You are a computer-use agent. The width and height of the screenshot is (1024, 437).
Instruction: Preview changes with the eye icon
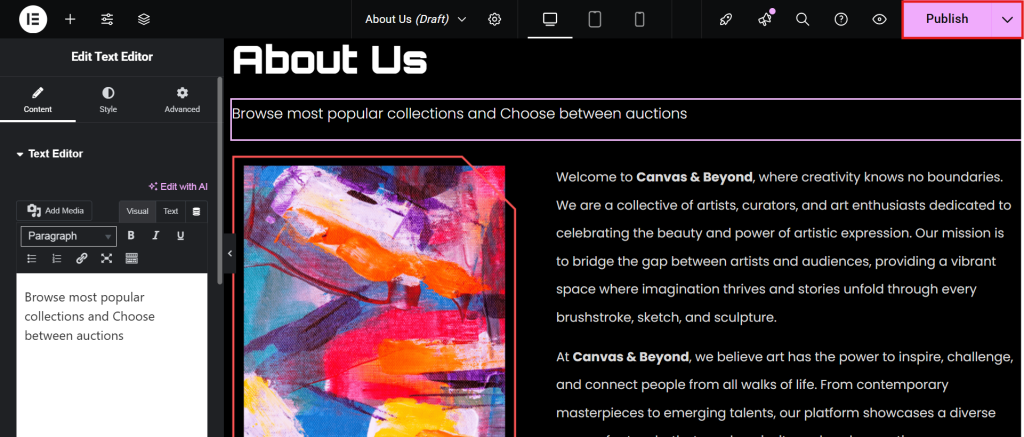point(879,19)
